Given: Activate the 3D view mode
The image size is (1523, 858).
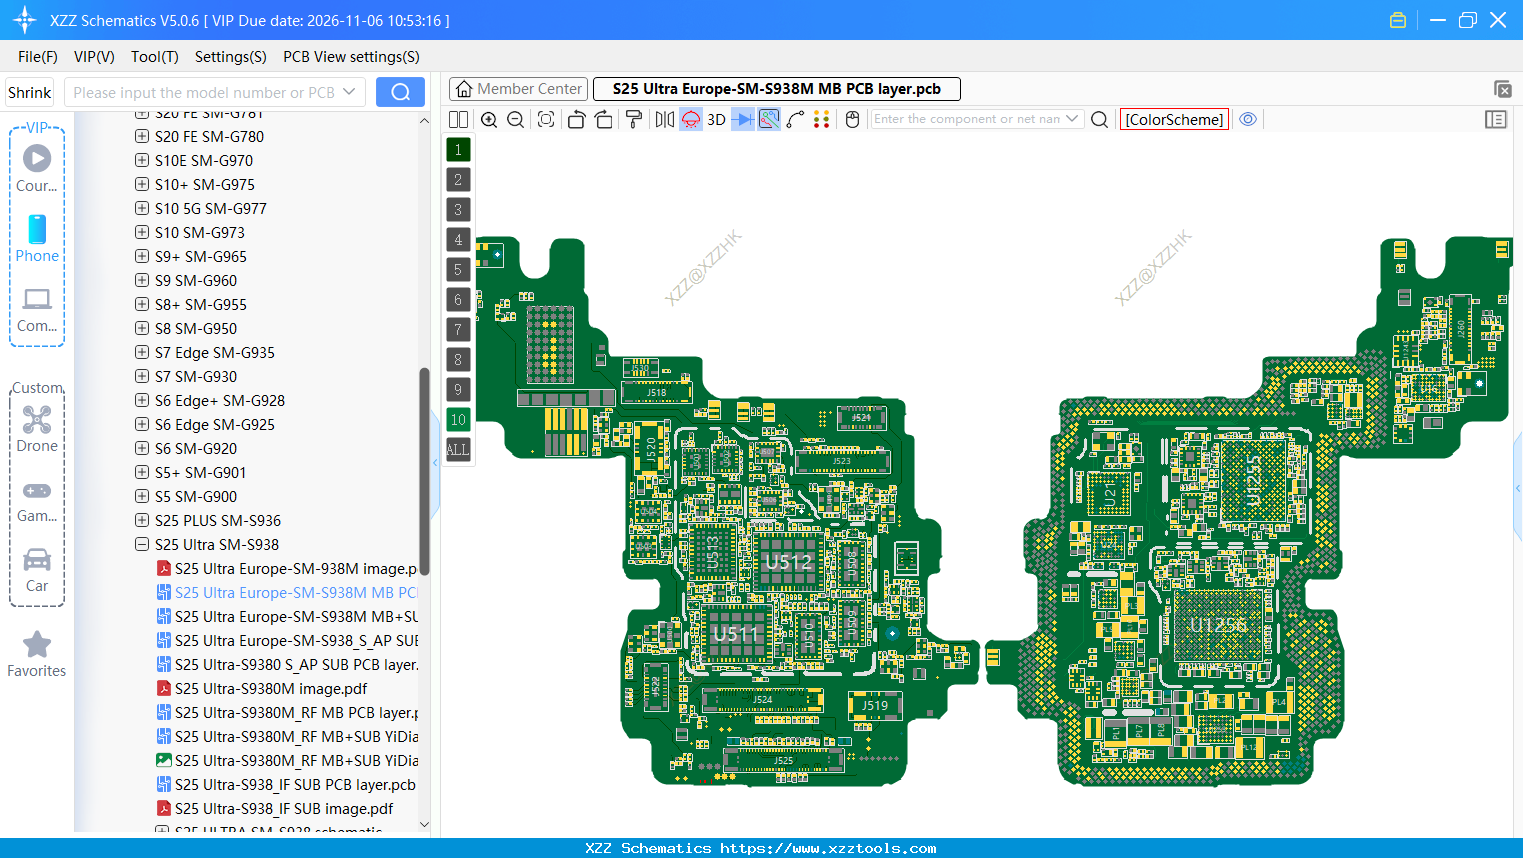Looking at the screenshot, I should click(715, 119).
